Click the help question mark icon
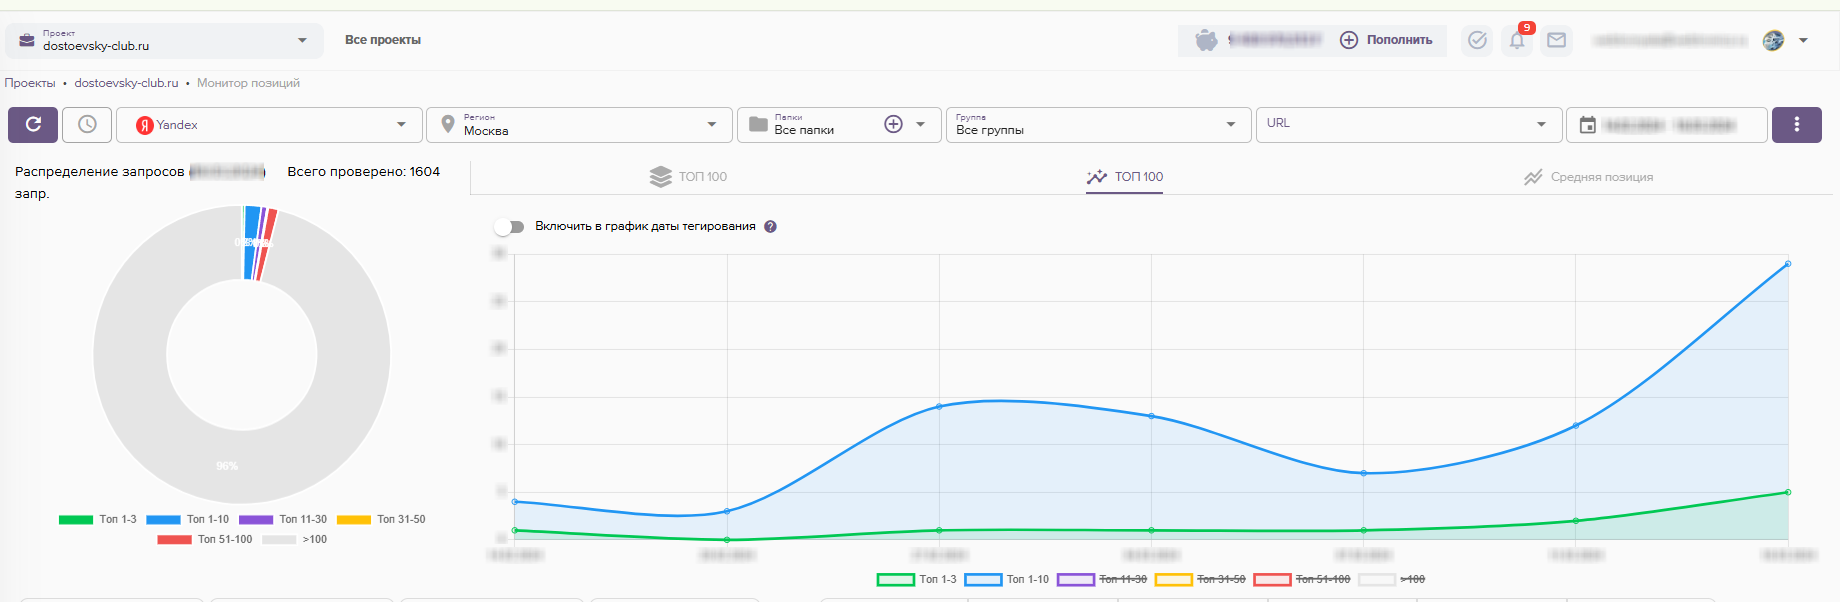This screenshot has width=1840, height=602. (x=770, y=227)
